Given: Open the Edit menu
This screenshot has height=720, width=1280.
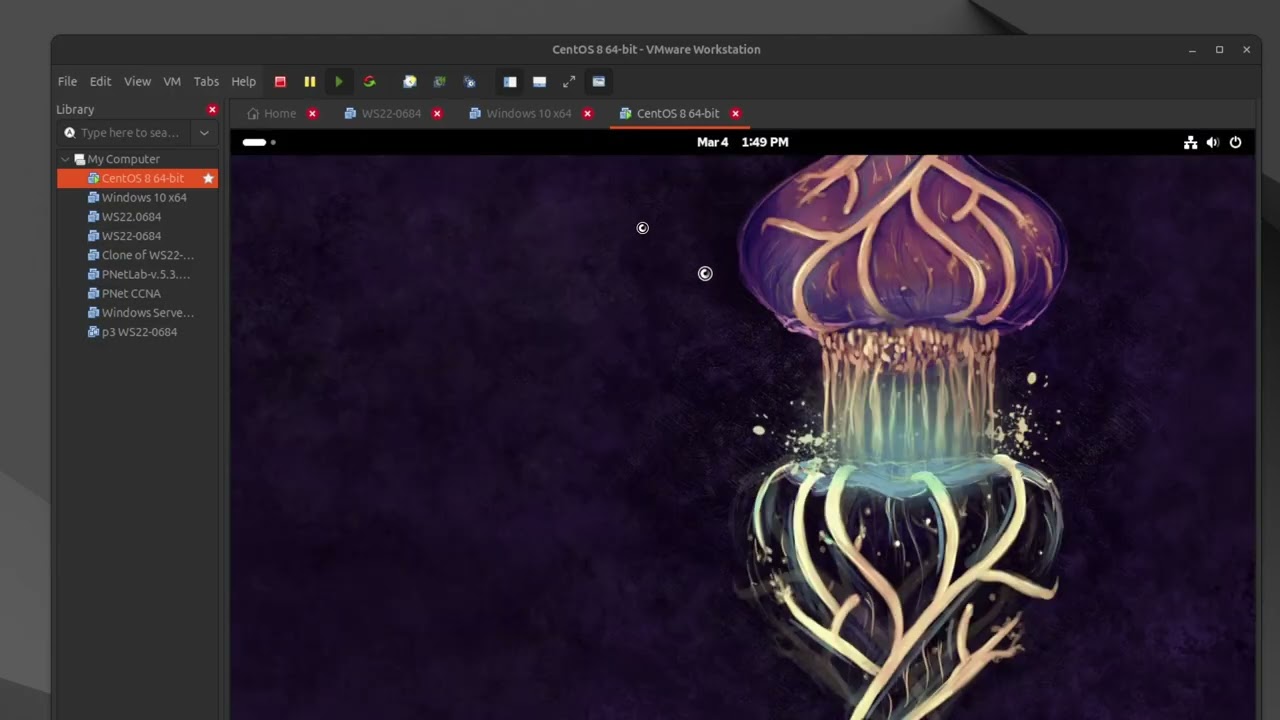Looking at the screenshot, I should click(x=100, y=82).
